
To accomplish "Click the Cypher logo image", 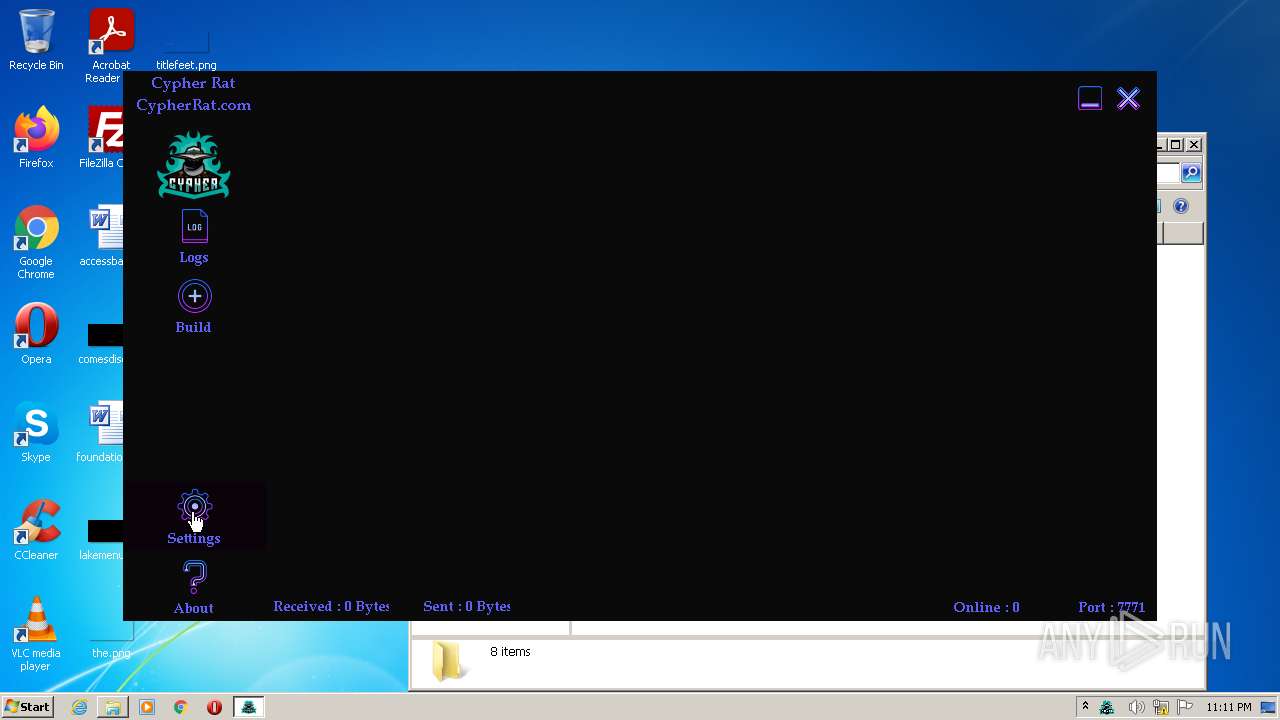I will click(x=194, y=166).
